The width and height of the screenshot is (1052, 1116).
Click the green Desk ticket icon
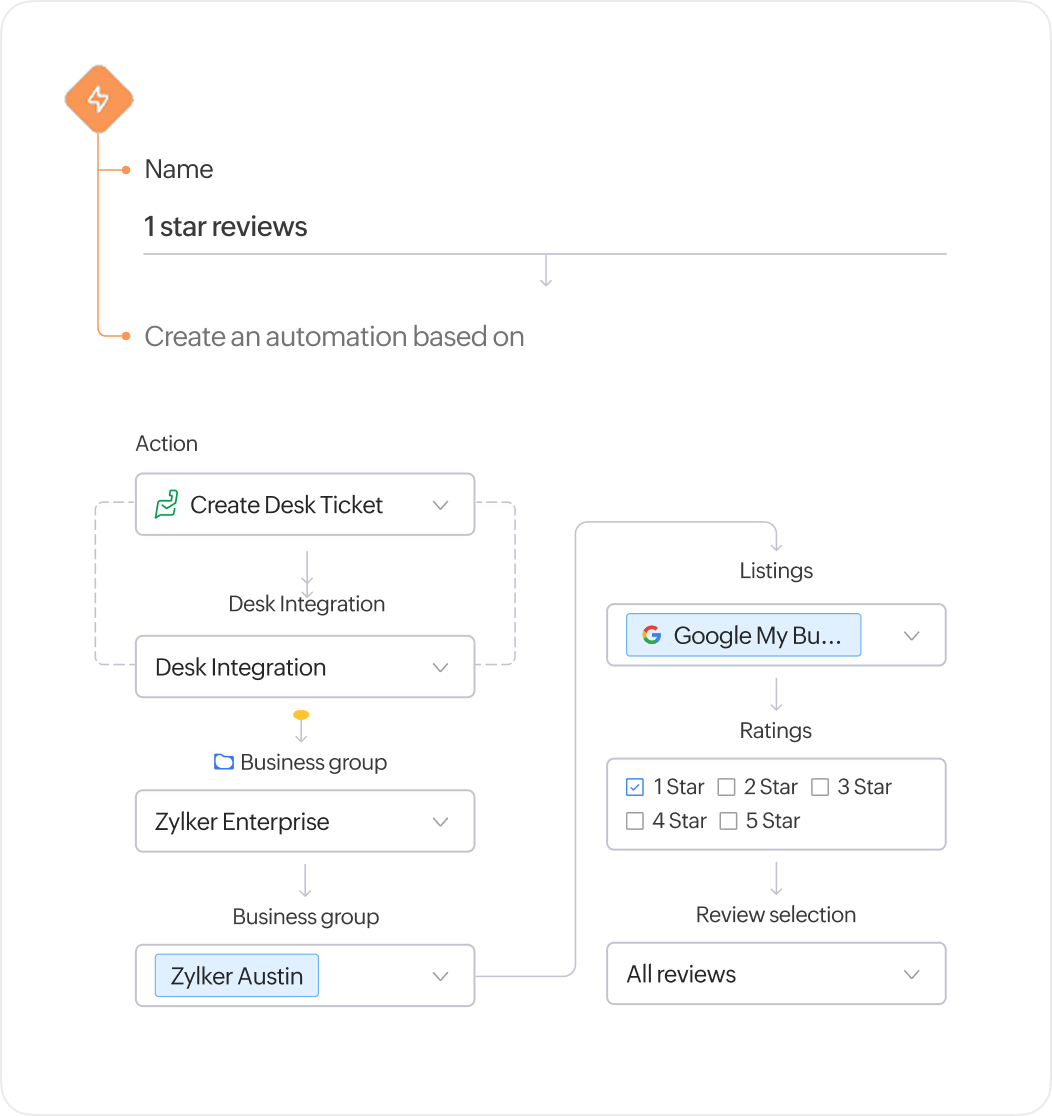tap(166, 505)
